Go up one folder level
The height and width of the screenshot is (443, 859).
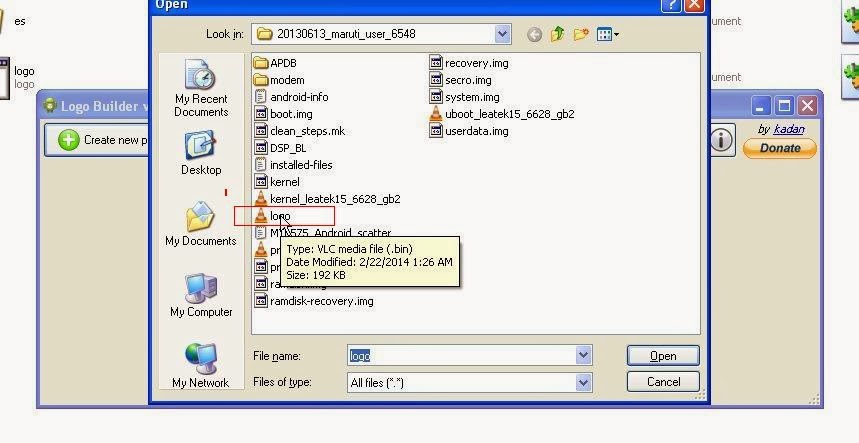[x=557, y=34]
